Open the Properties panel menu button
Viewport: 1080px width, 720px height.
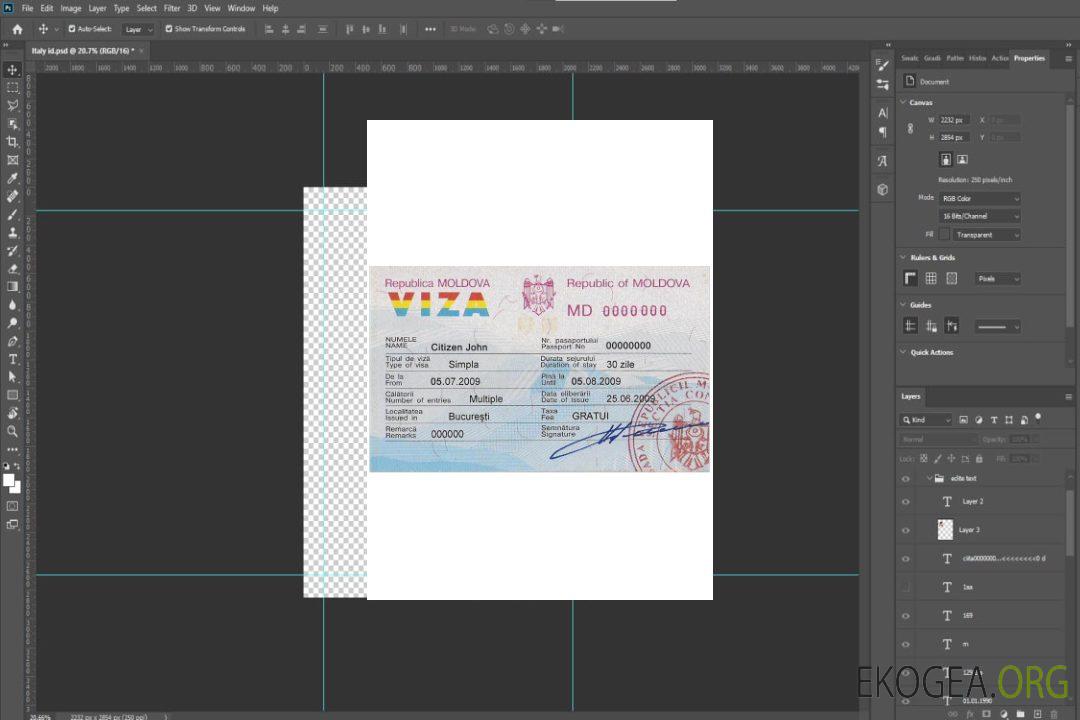[x=1068, y=59]
